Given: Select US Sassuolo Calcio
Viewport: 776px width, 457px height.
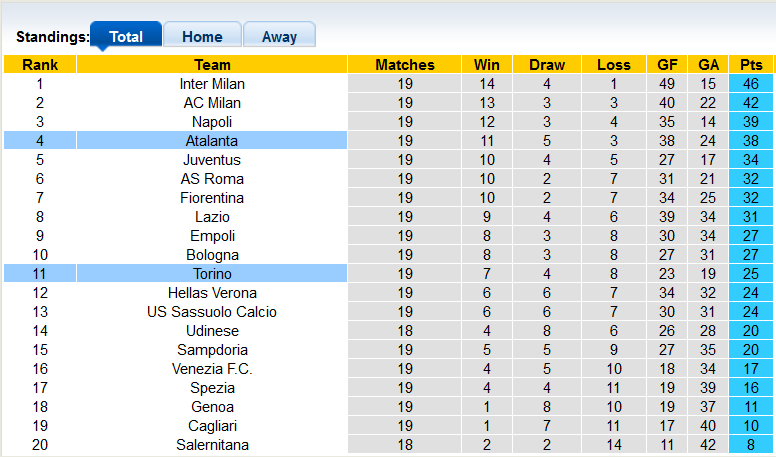Looking at the screenshot, I should tap(212, 312).
